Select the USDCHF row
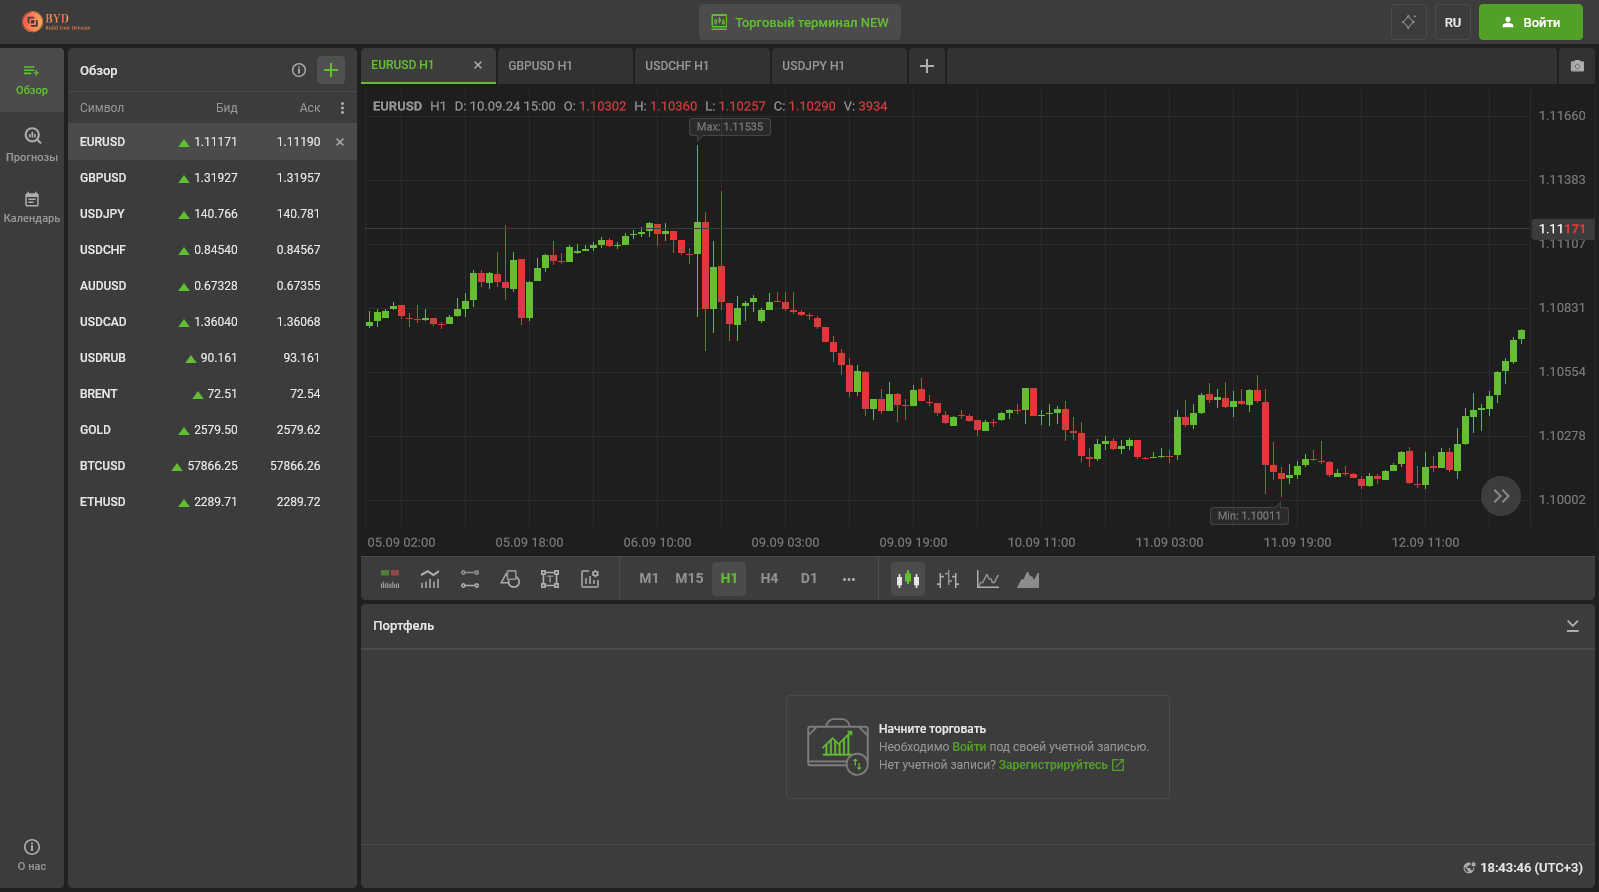 point(212,250)
